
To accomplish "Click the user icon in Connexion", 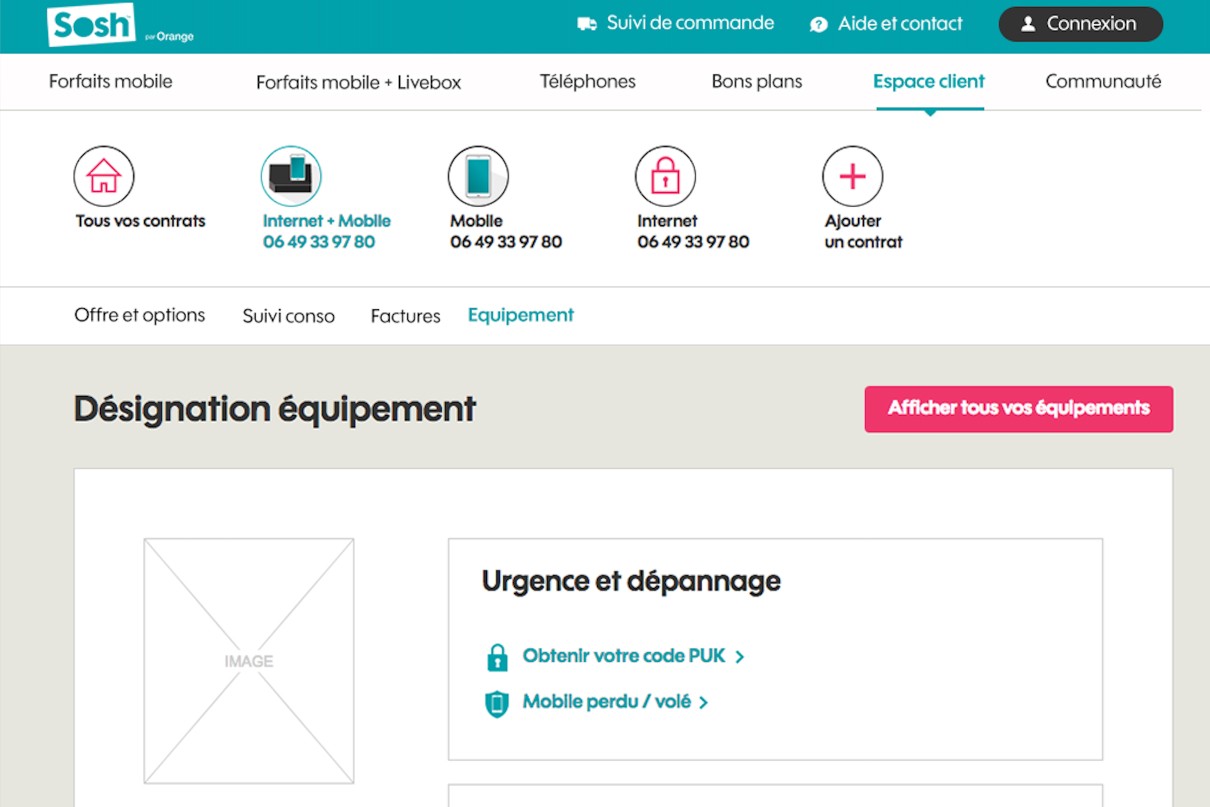I will pyautogui.click(x=1028, y=24).
